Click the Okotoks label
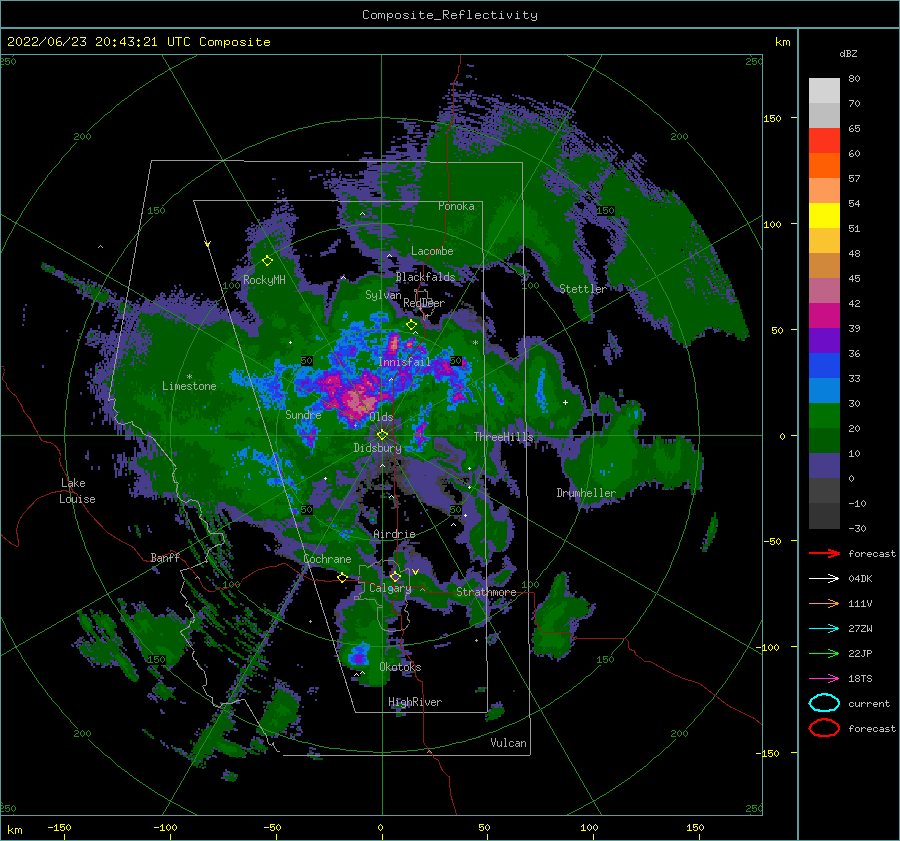The height and width of the screenshot is (841, 900). click(400, 667)
